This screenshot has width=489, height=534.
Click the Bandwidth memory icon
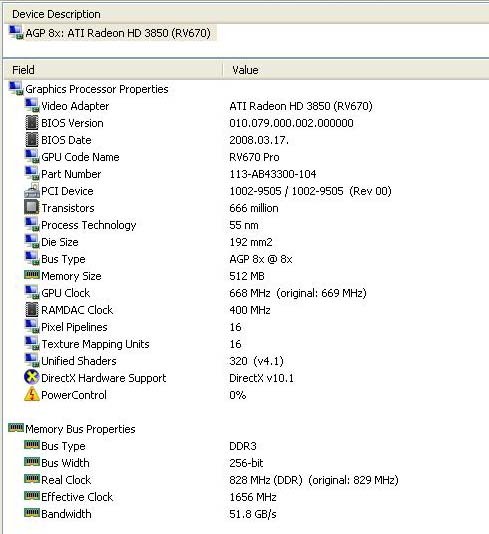click(x=32, y=513)
